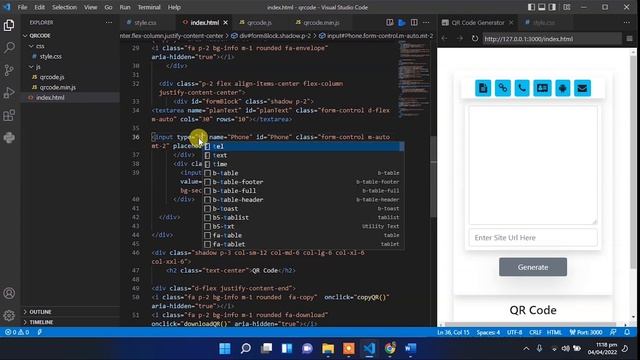Toggle the primary side bar layout icon
The width and height of the screenshot is (640, 360).
[x=531, y=7]
